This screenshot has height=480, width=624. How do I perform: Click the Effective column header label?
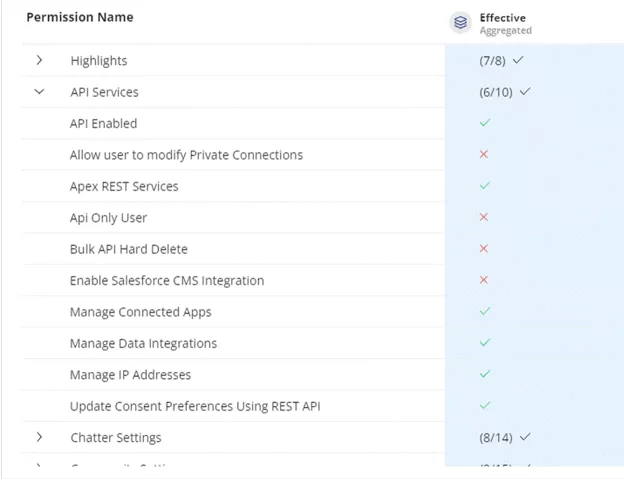(x=502, y=18)
